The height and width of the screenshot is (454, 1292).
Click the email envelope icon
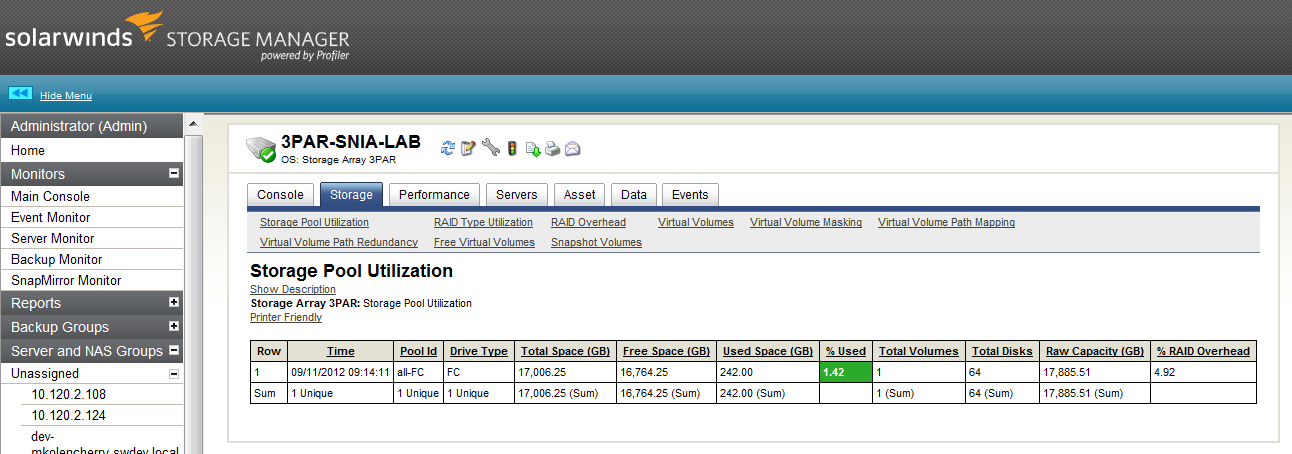tap(573, 149)
